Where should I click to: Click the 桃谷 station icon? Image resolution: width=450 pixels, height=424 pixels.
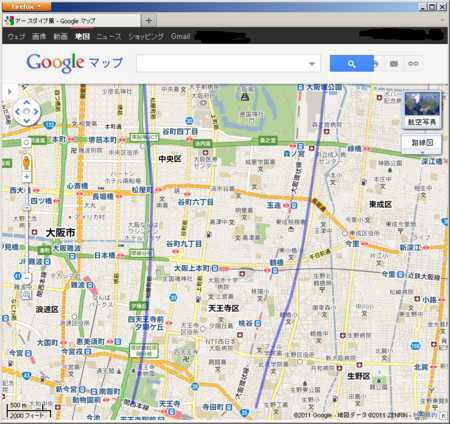pos(258,323)
